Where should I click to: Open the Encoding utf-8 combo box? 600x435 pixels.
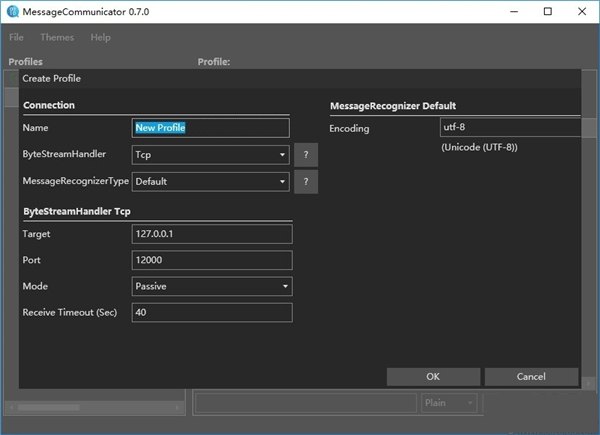510,128
